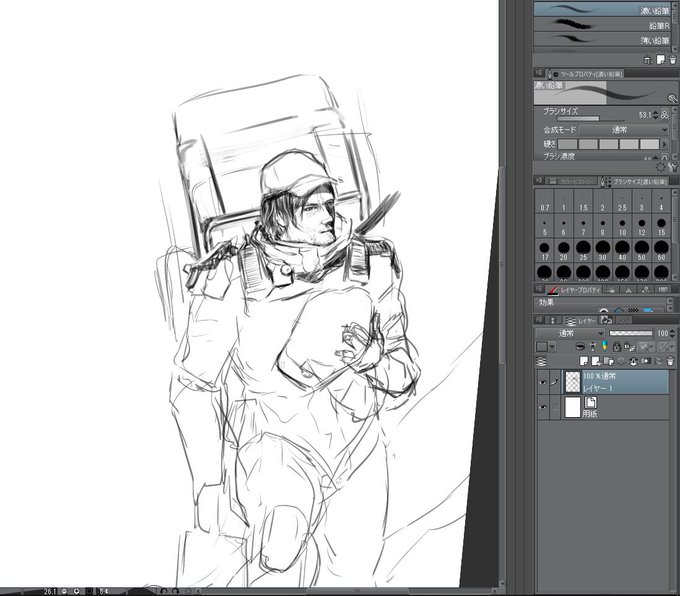Click the delete layer trash icon
This screenshot has width=680, height=596.
[x=670, y=361]
